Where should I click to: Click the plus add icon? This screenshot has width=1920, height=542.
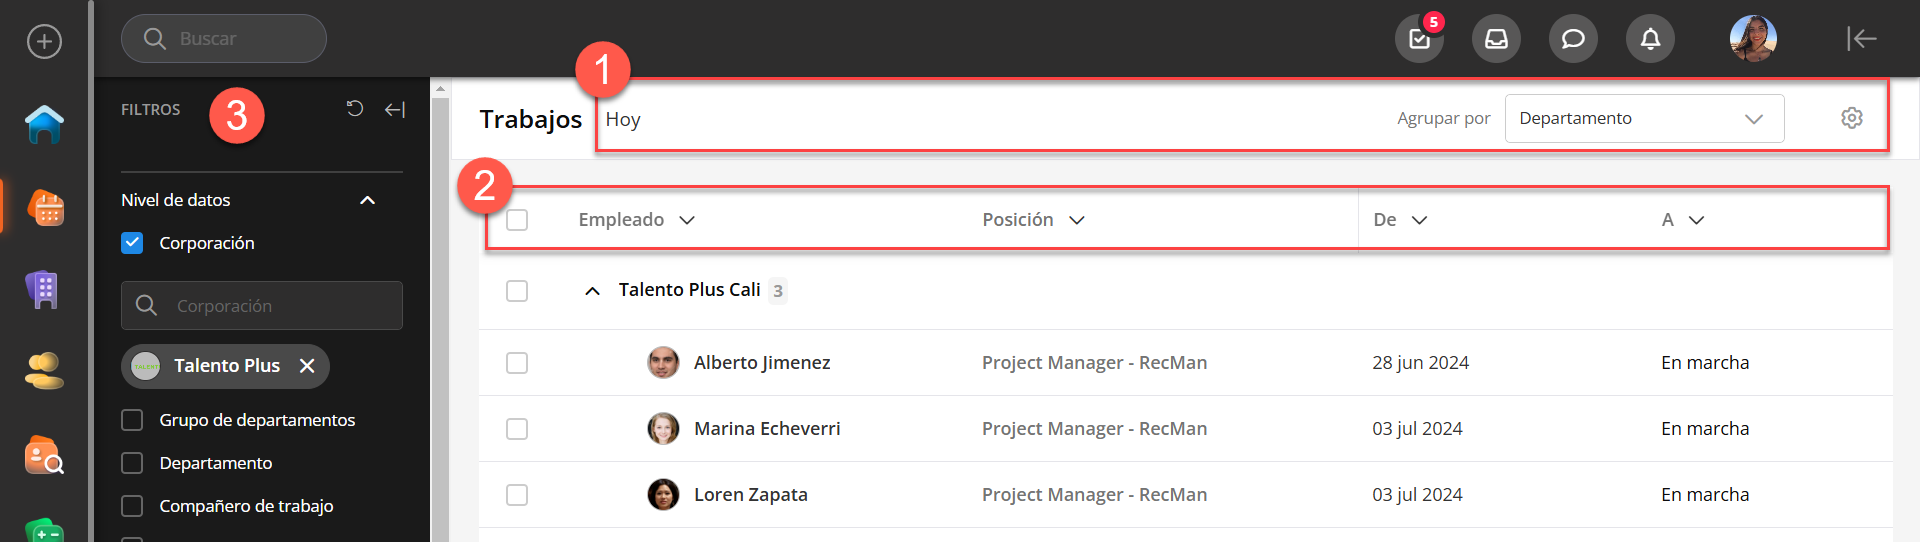[44, 41]
